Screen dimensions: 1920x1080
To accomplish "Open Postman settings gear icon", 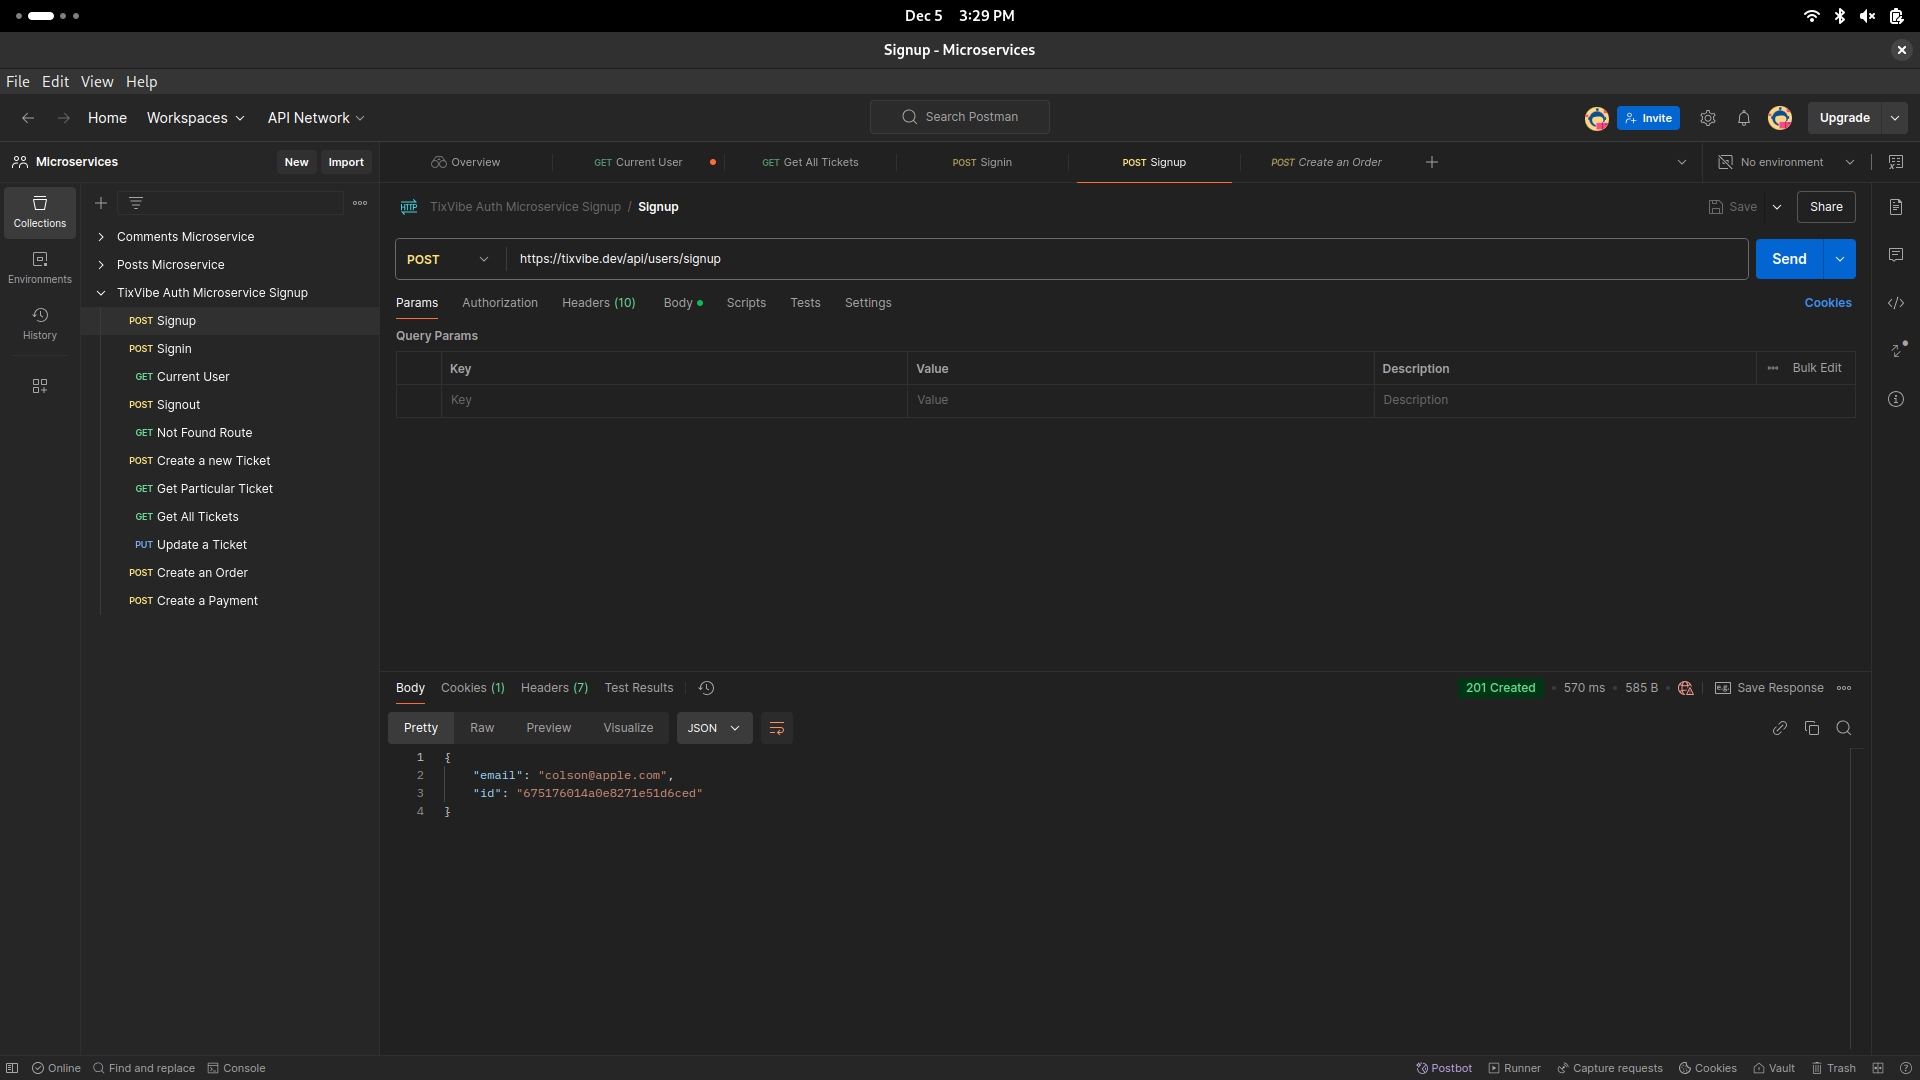I will (x=1708, y=118).
